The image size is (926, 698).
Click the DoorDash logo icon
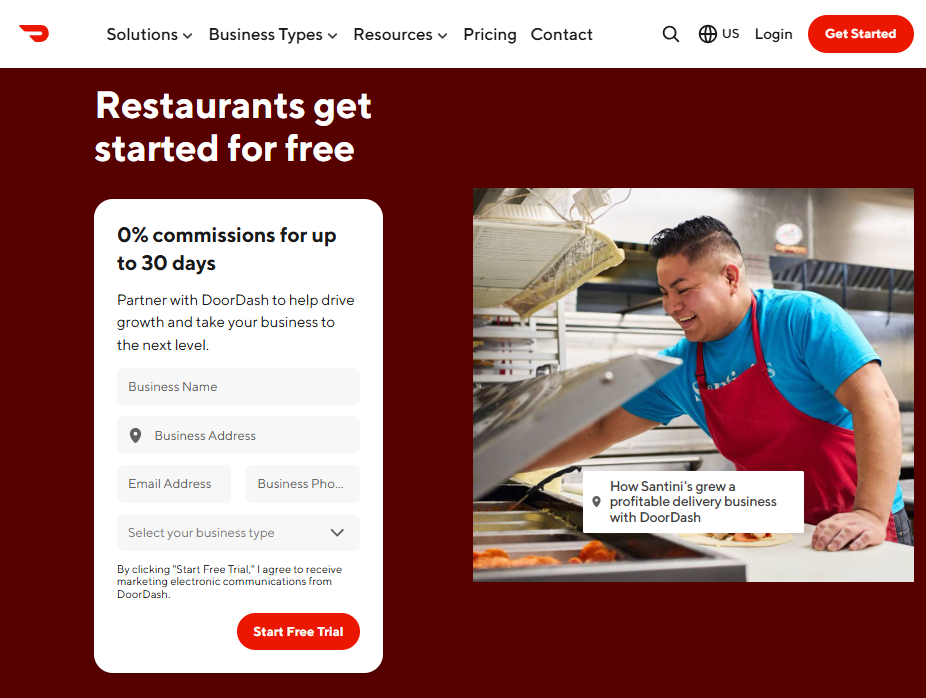34,34
